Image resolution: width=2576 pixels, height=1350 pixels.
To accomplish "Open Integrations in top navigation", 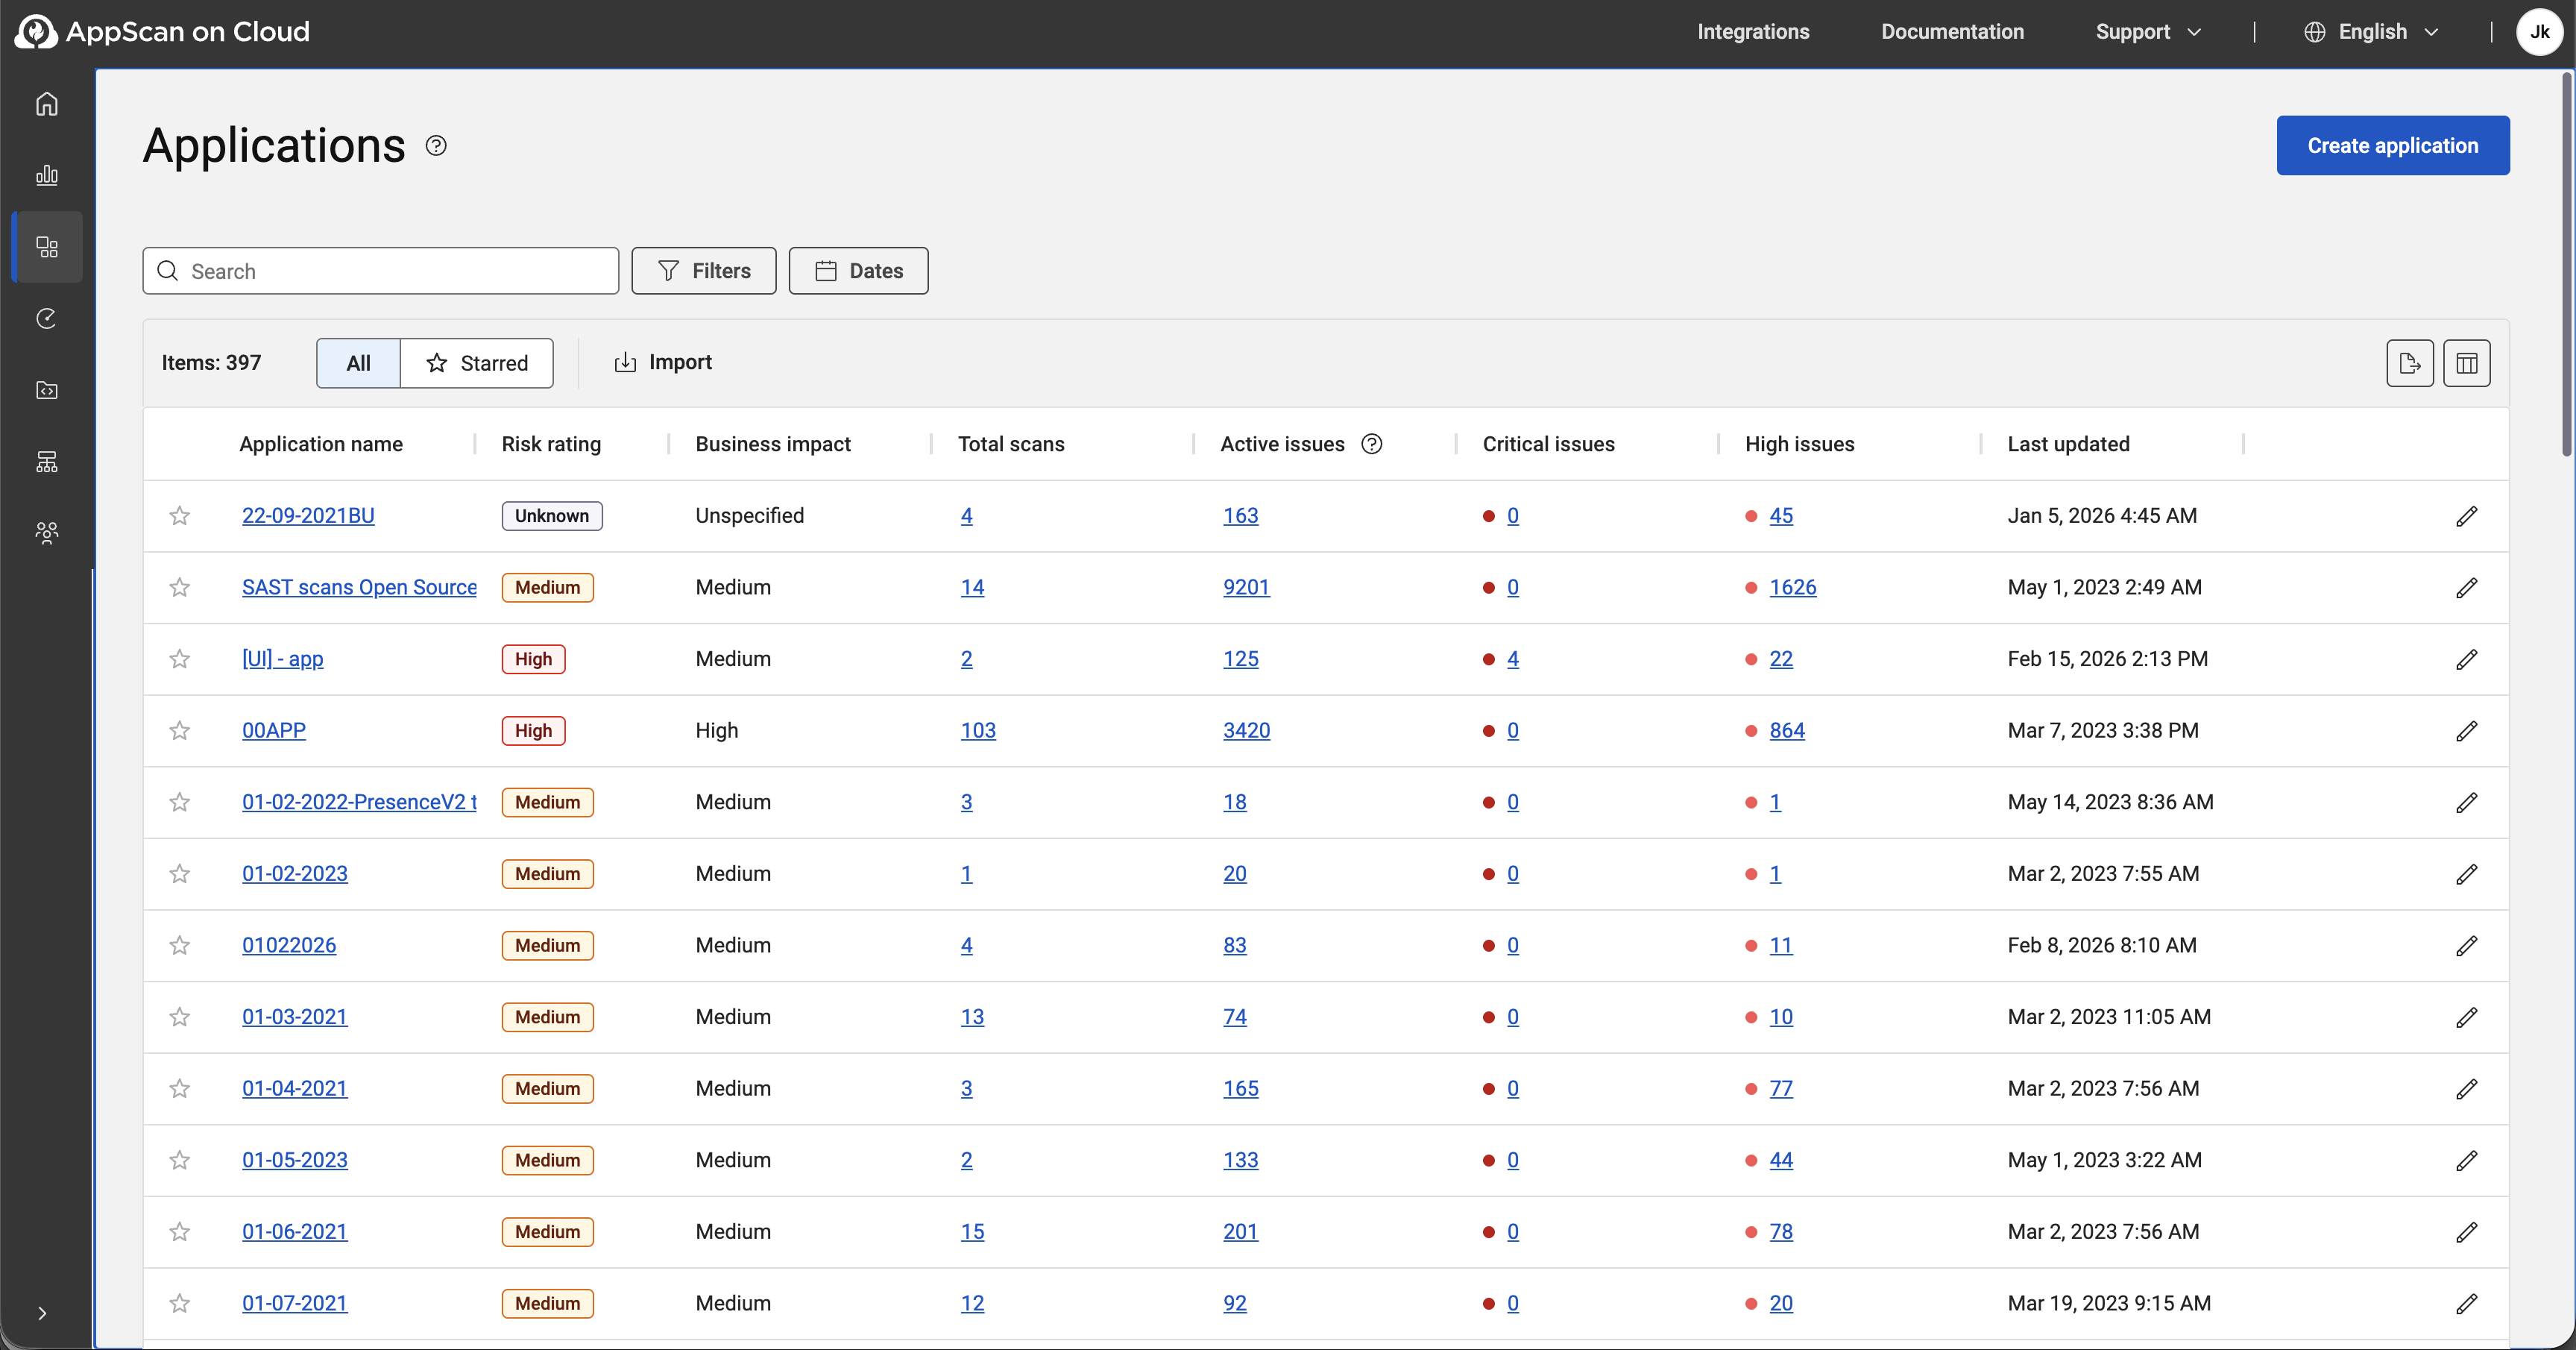I will click(1752, 32).
